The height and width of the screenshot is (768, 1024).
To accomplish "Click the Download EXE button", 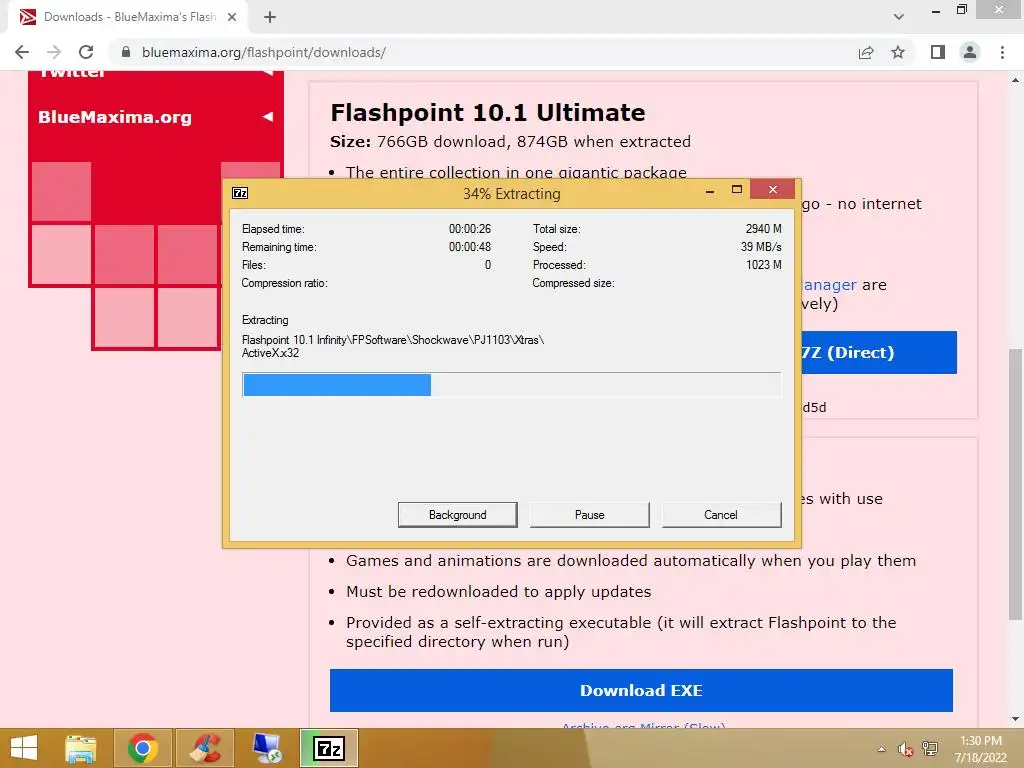I will [x=641, y=690].
